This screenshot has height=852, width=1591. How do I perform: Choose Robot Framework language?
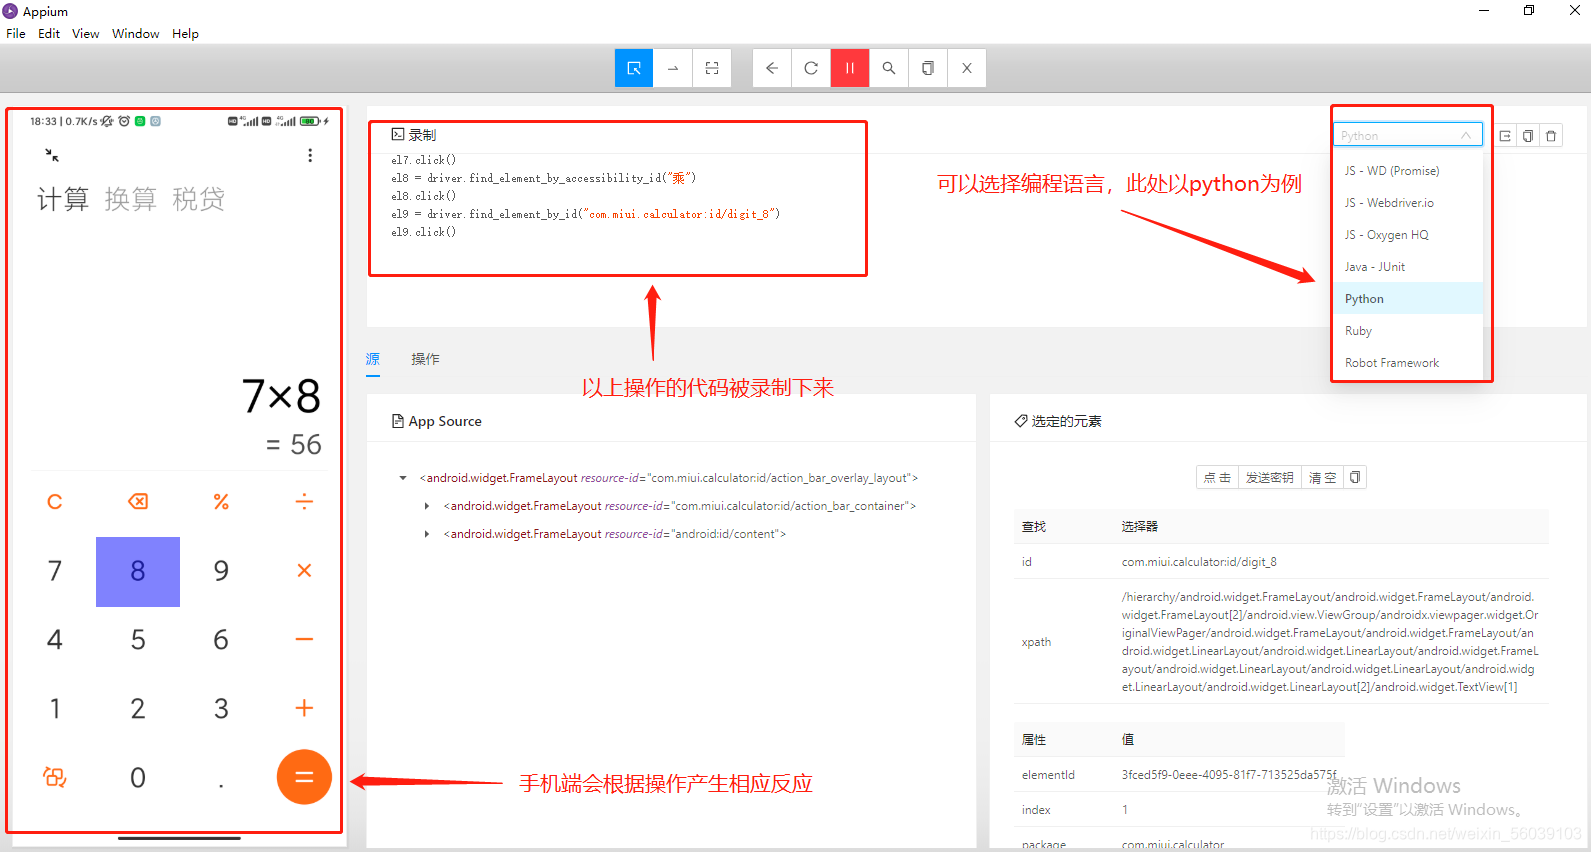pyautogui.click(x=1408, y=363)
